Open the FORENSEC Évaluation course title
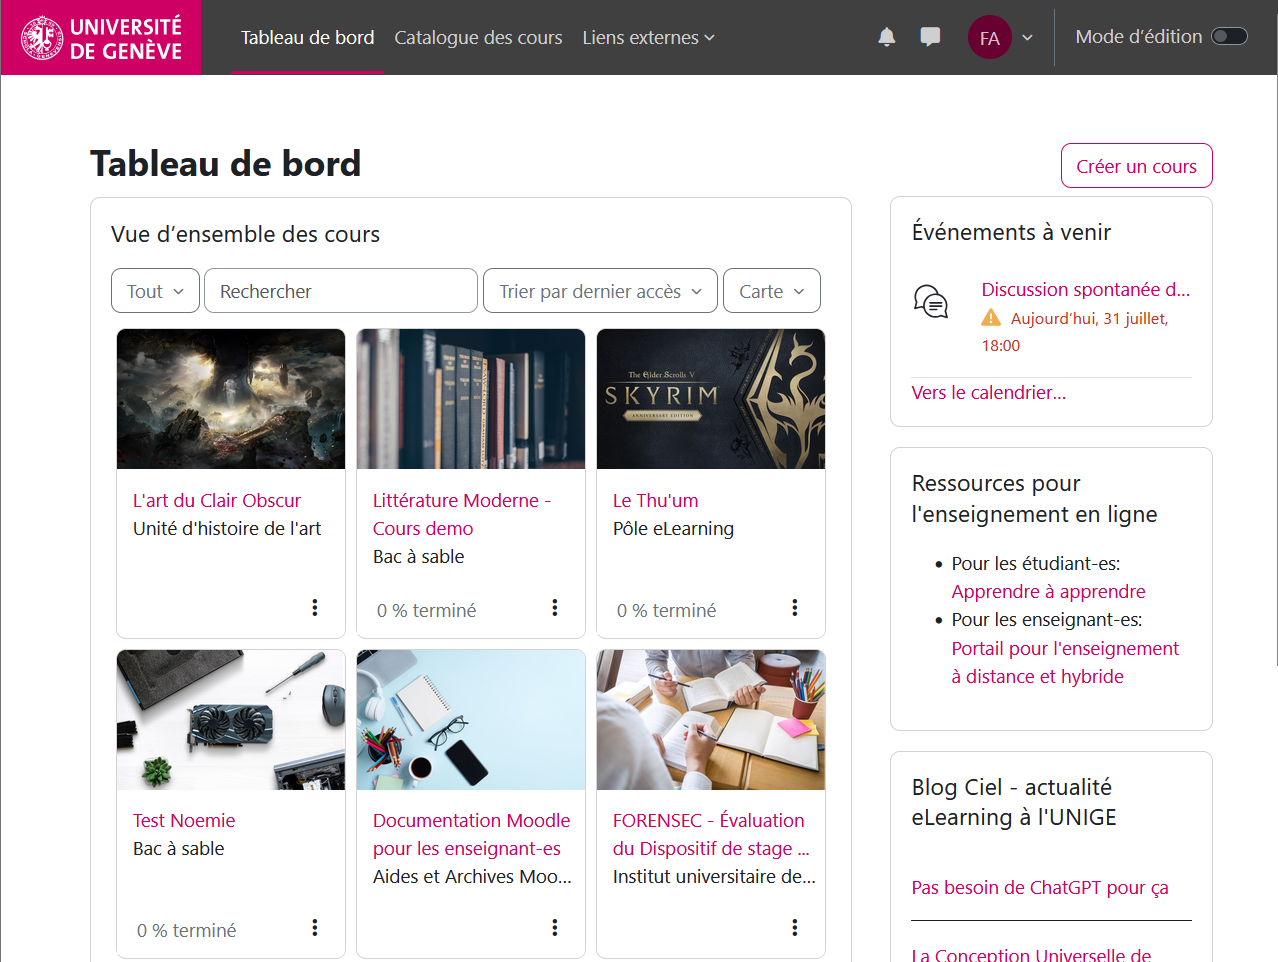Viewport: 1278px width, 962px height. click(710, 835)
